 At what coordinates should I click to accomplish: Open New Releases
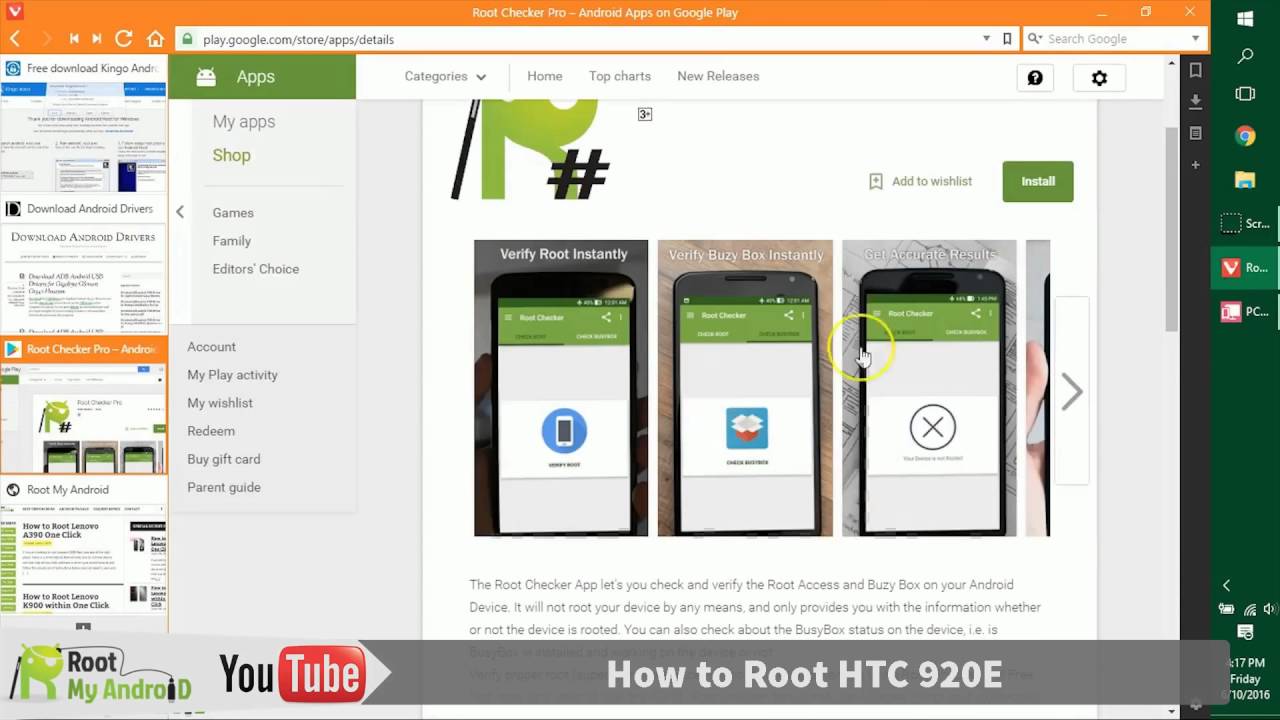tap(718, 76)
